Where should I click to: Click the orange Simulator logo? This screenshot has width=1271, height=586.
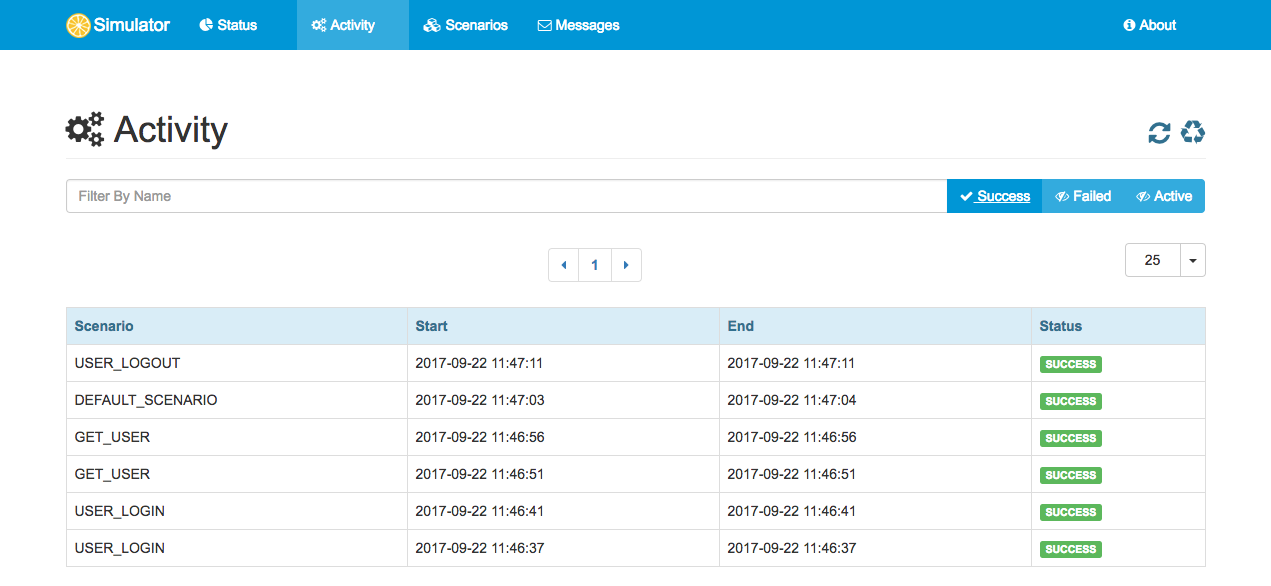[78, 25]
